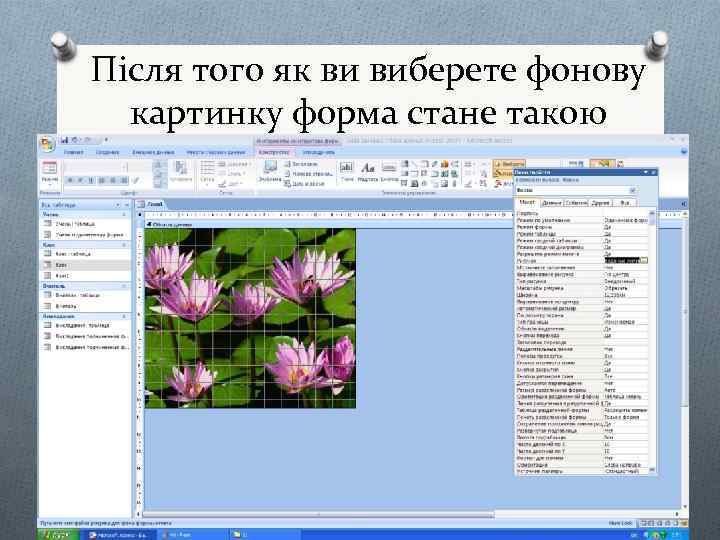Select the Масштабы рисунка property row
This screenshot has height=540, width=720.
click(x=582, y=288)
